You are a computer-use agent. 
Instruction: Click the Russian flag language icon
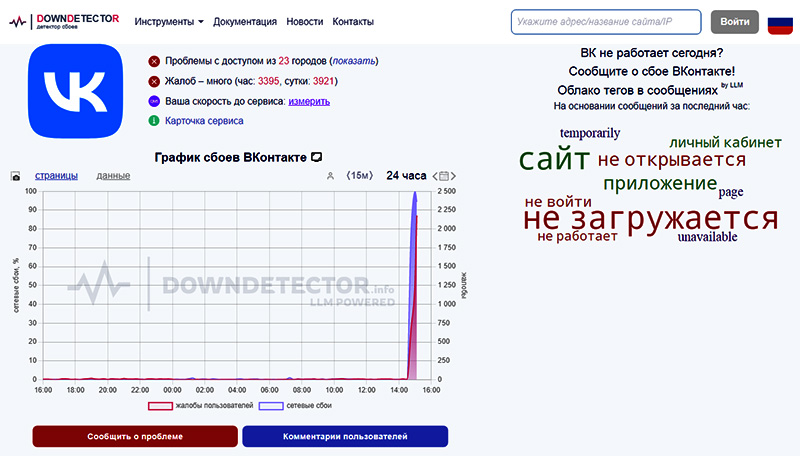click(780, 22)
